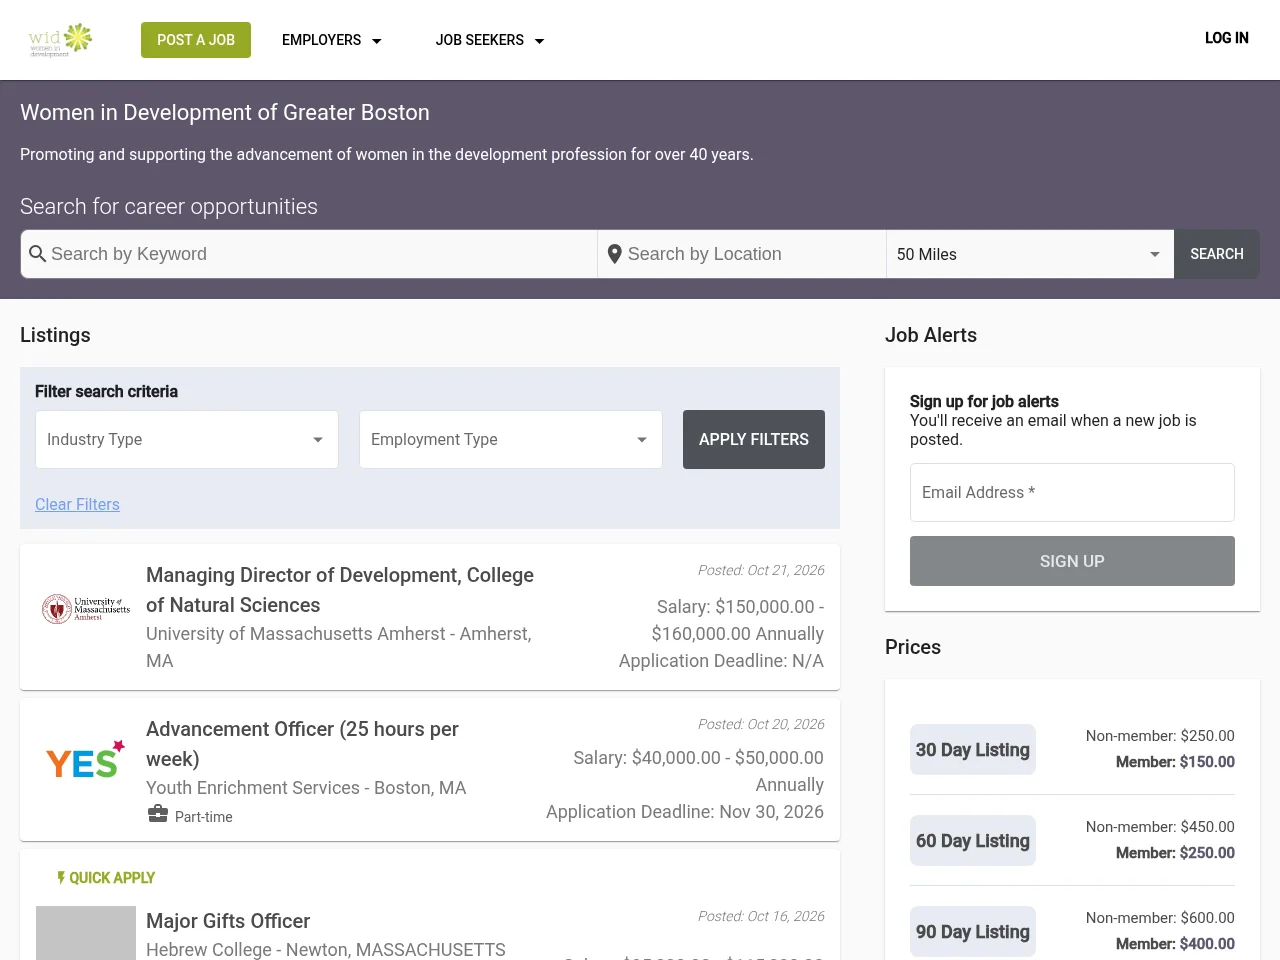Click 'Hebrew College - Newton, MASSACHUSETTS' text
Image resolution: width=1280 pixels, height=960 pixels.
pos(326,949)
